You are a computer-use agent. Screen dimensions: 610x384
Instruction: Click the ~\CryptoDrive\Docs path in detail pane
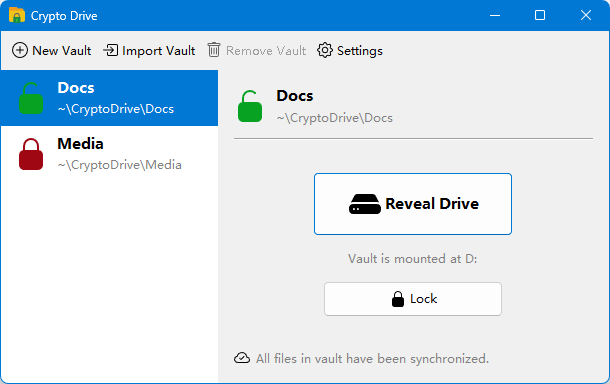(335, 118)
